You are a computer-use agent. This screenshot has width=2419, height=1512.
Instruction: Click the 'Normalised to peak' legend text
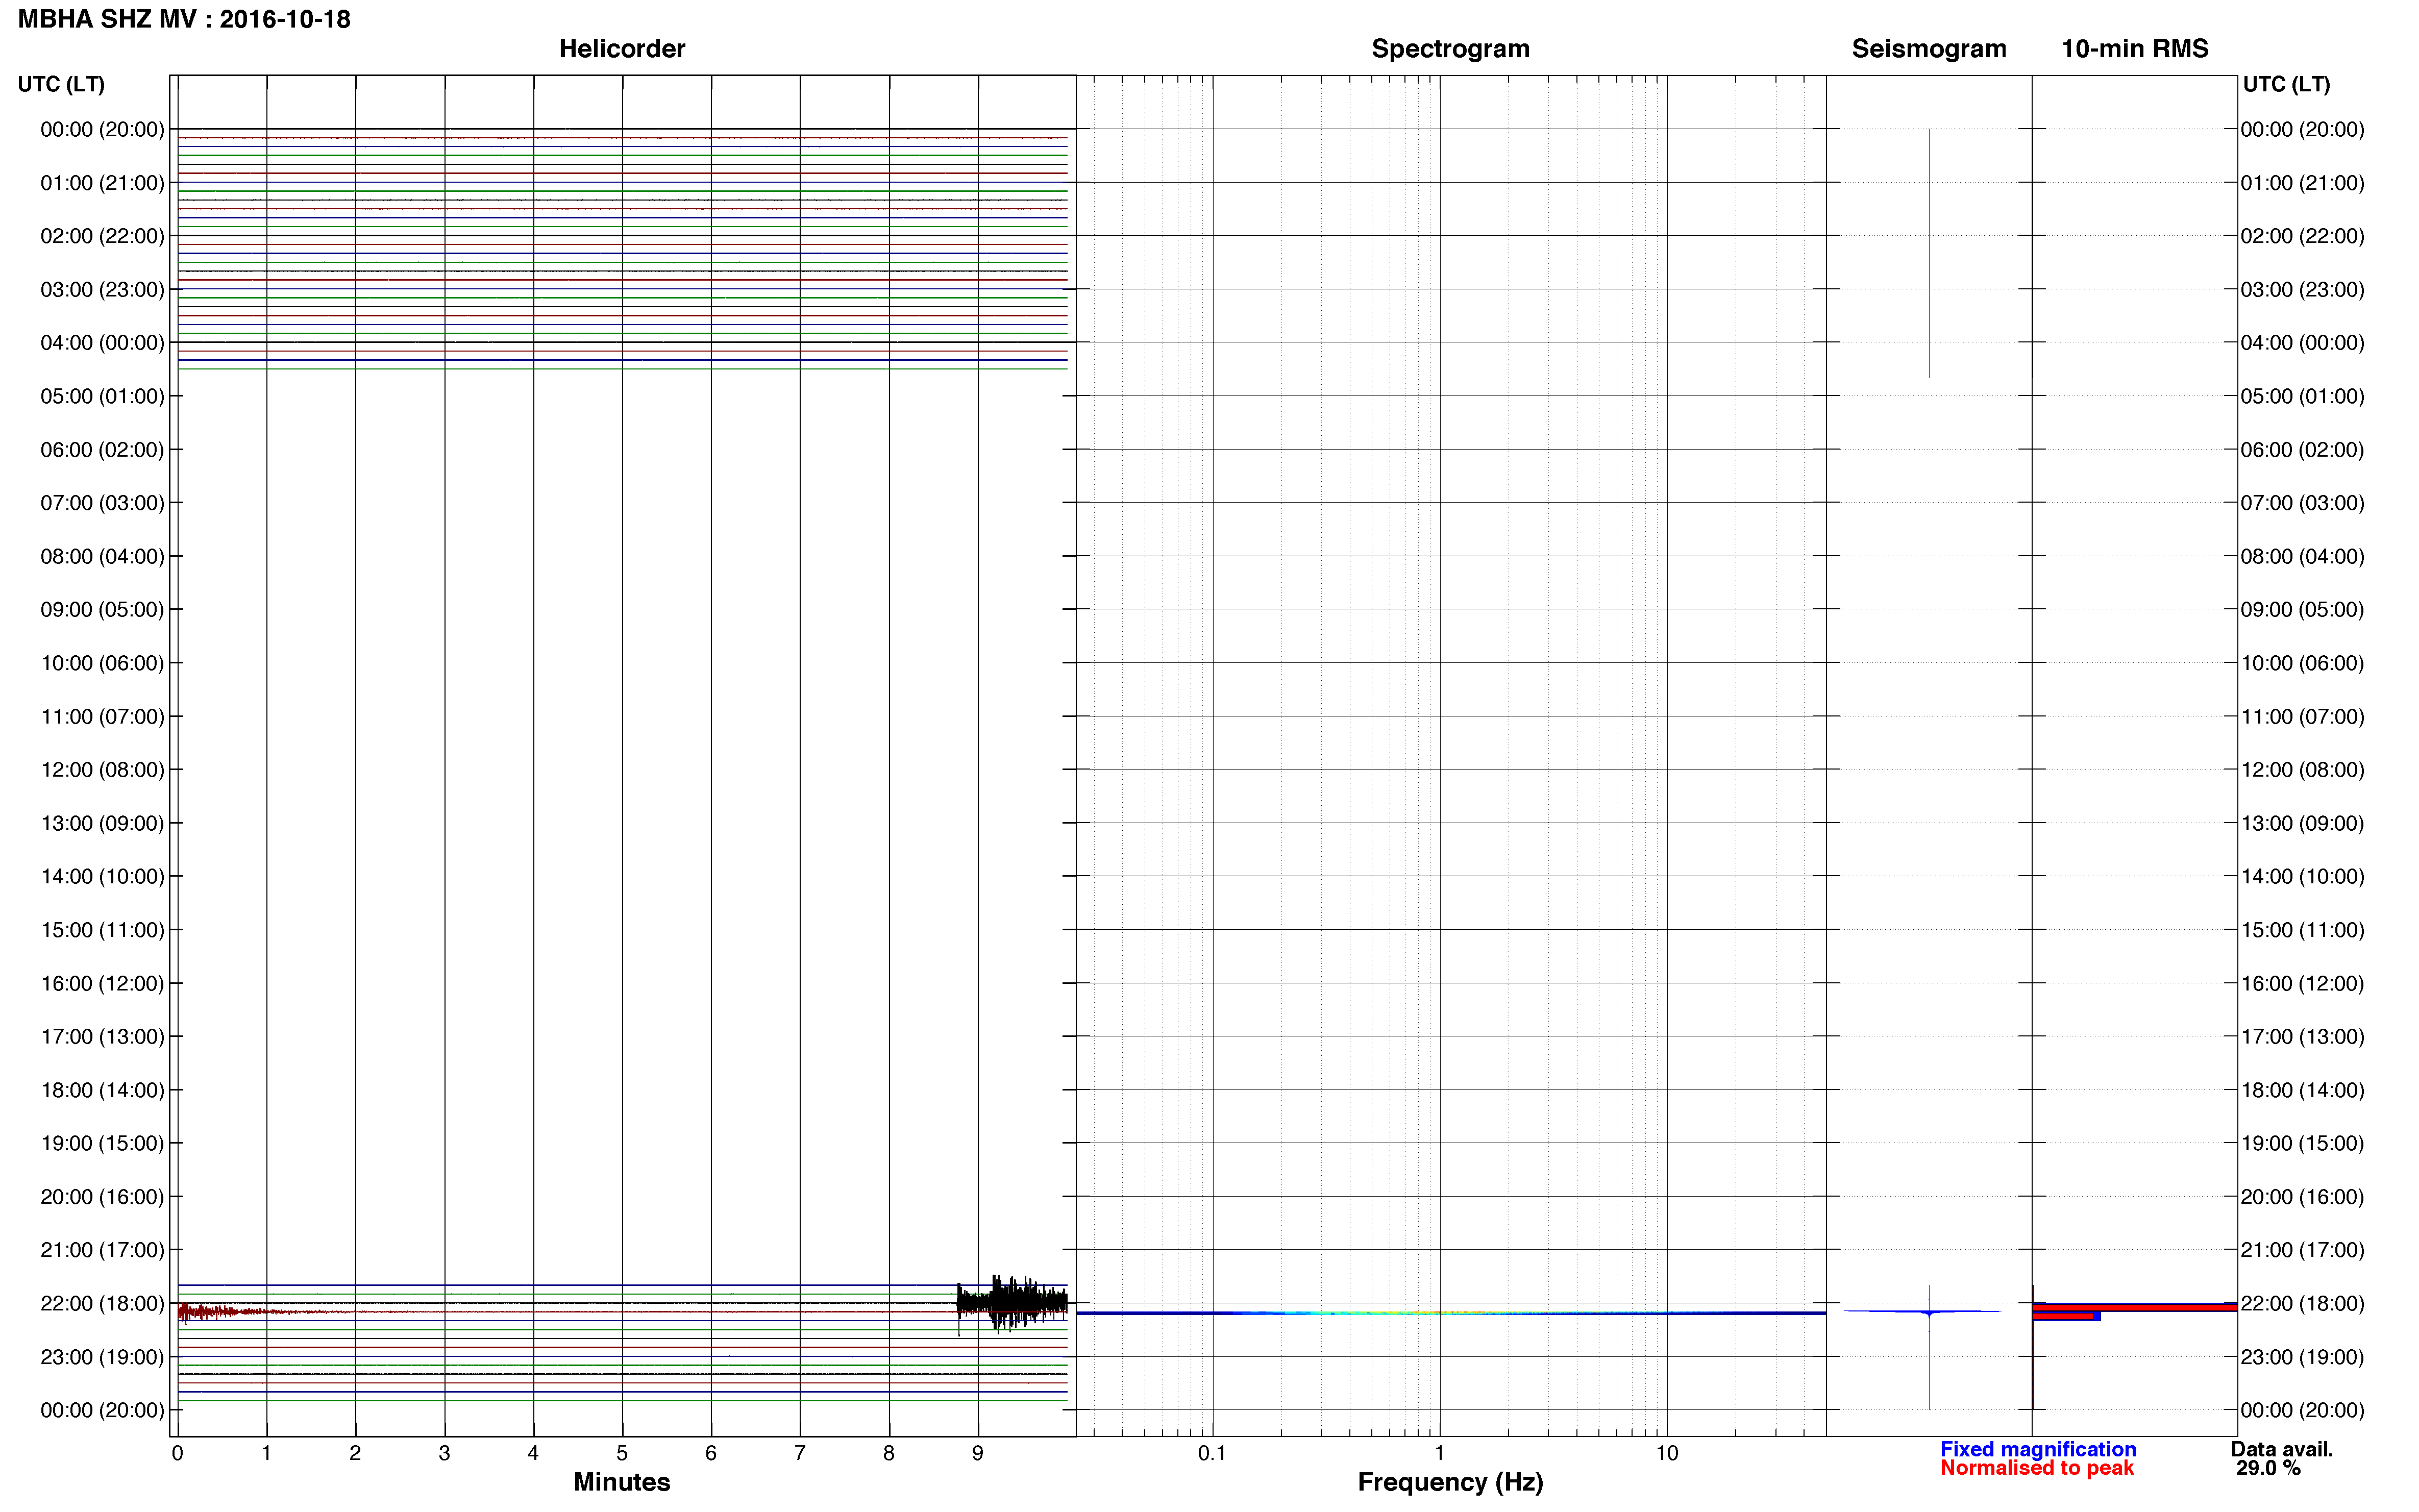[2036, 1468]
